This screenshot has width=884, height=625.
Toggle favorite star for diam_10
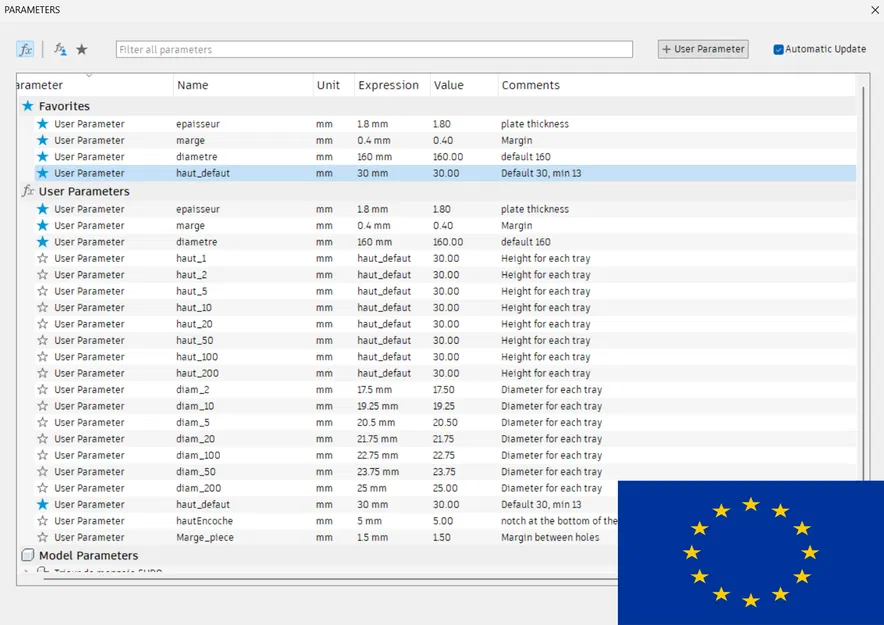coord(42,406)
